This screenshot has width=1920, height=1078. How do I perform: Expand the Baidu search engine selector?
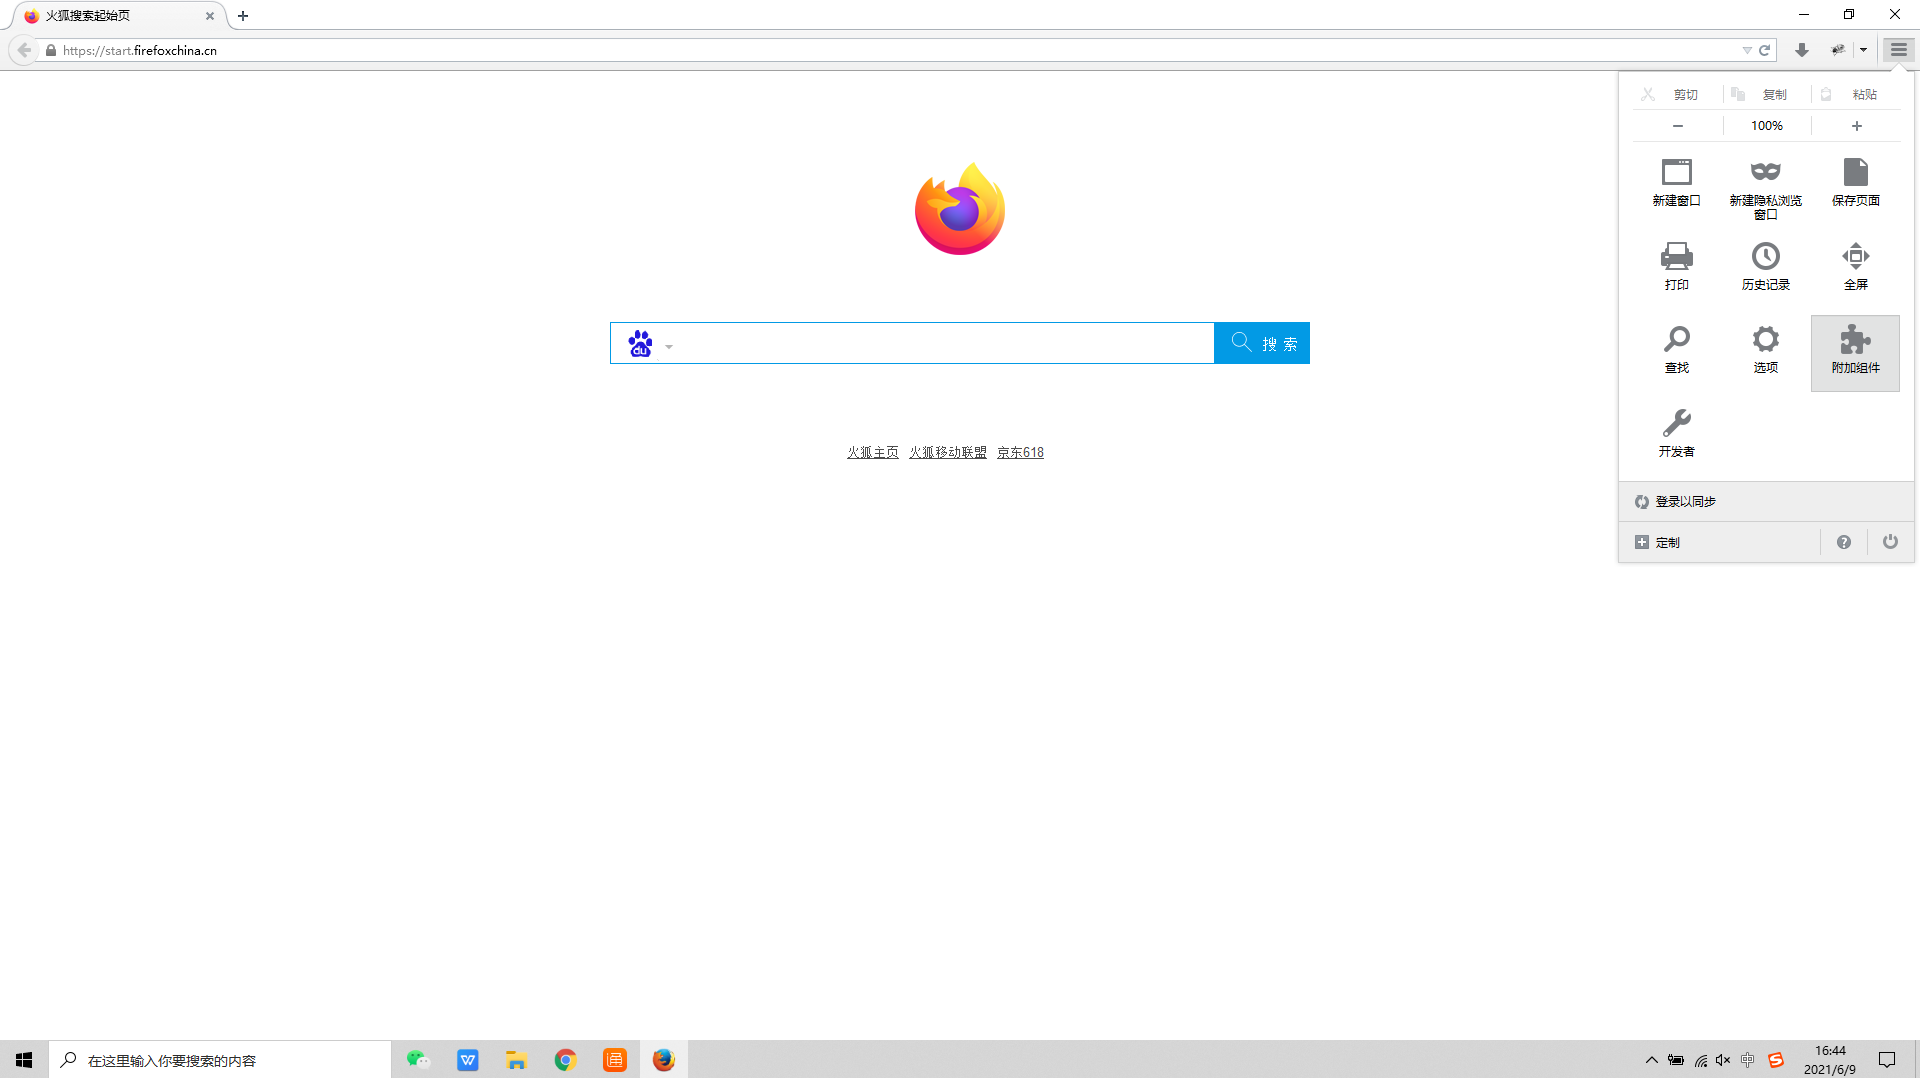point(650,344)
